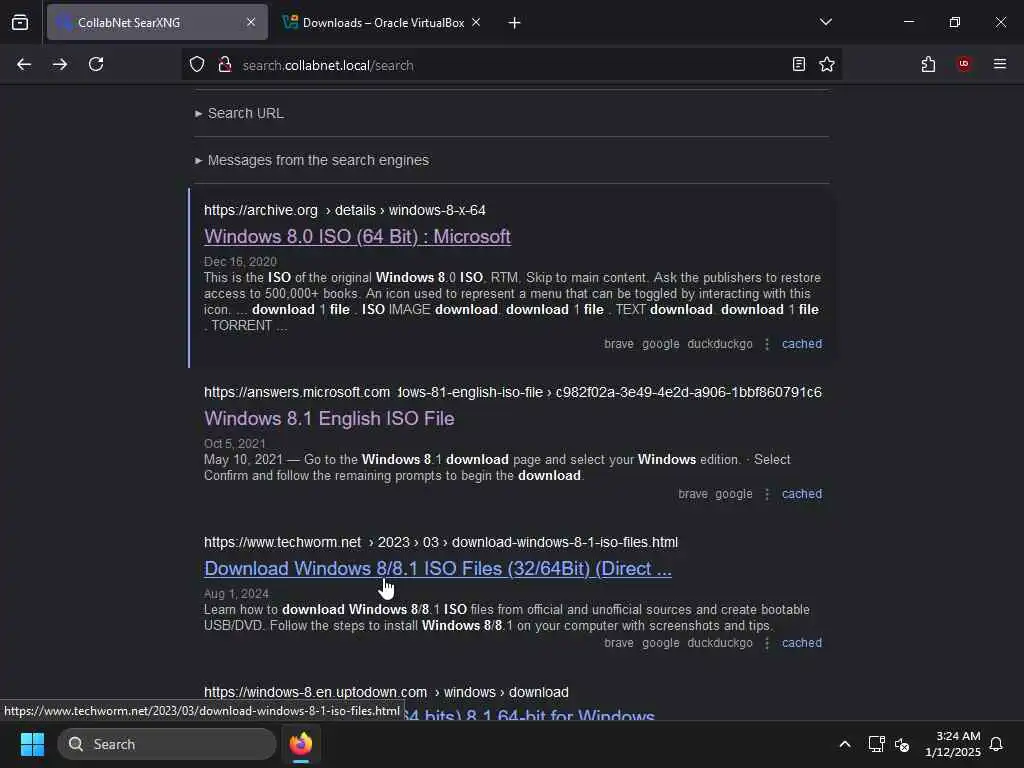This screenshot has width=1024, height=768.
Task: Go forward with the forward arrow
Action: coord(60,65)
